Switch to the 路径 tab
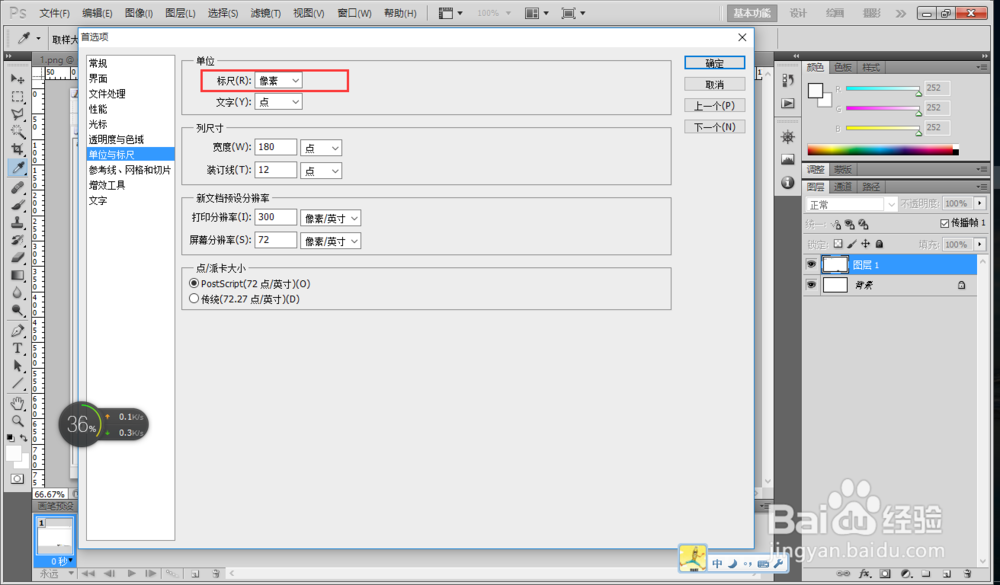Image resolution: width=1000 pixels, height=585 pixels. 871,186
